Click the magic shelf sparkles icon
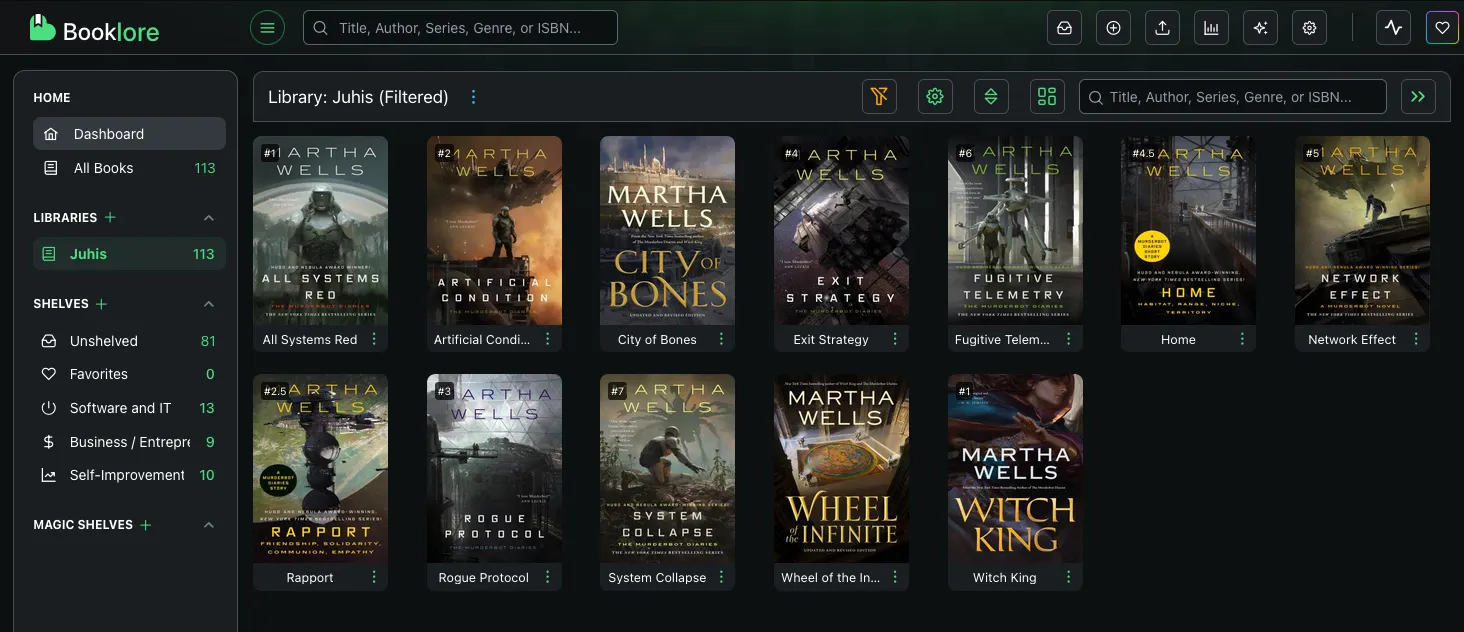The height and width of the screenshot is (632, 1464). (x=1260, y=27)
